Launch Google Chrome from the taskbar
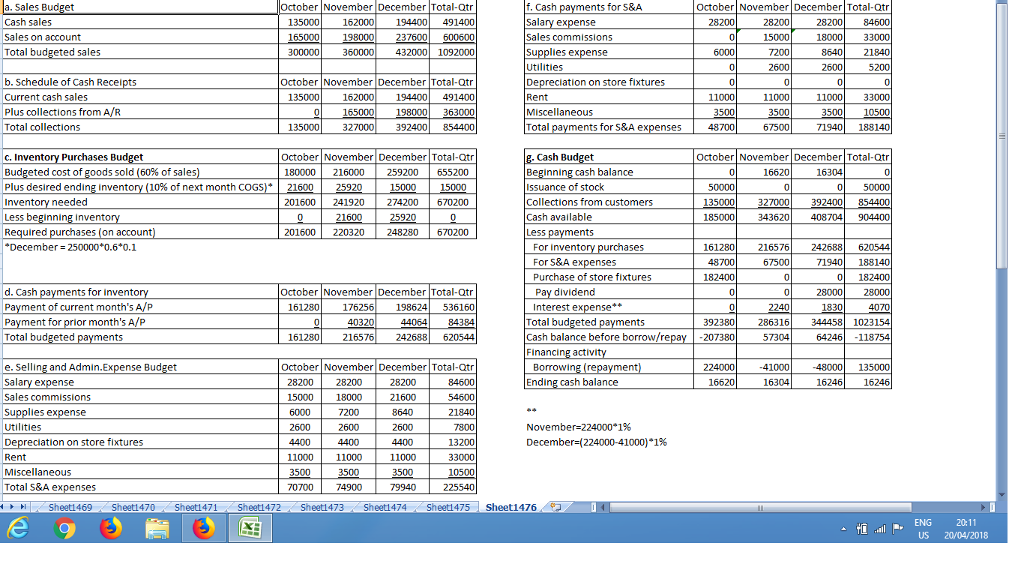 (x=64, y=527)
